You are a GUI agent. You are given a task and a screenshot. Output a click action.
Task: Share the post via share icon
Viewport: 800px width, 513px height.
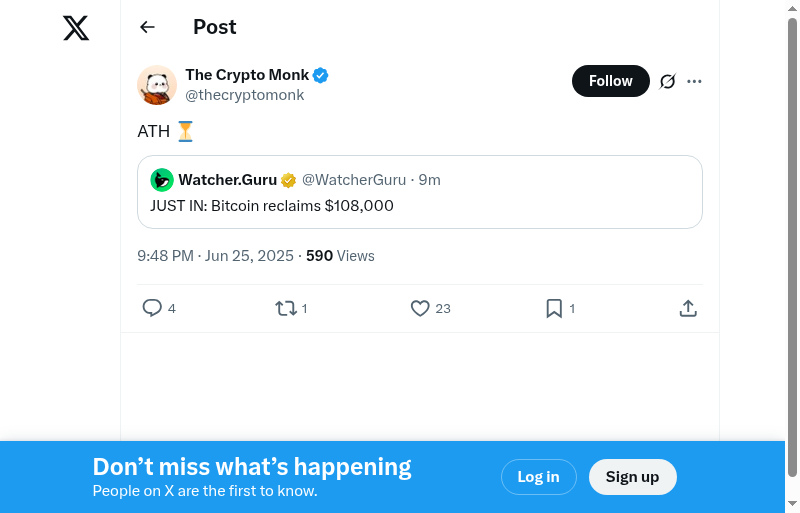(x=688, y=308)
